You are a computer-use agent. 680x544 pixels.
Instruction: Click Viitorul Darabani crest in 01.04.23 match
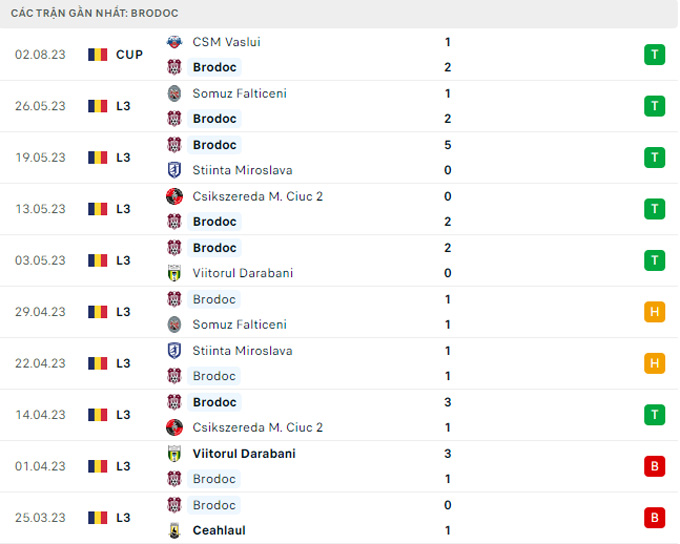pyautogui.click(x=174, y=454)
